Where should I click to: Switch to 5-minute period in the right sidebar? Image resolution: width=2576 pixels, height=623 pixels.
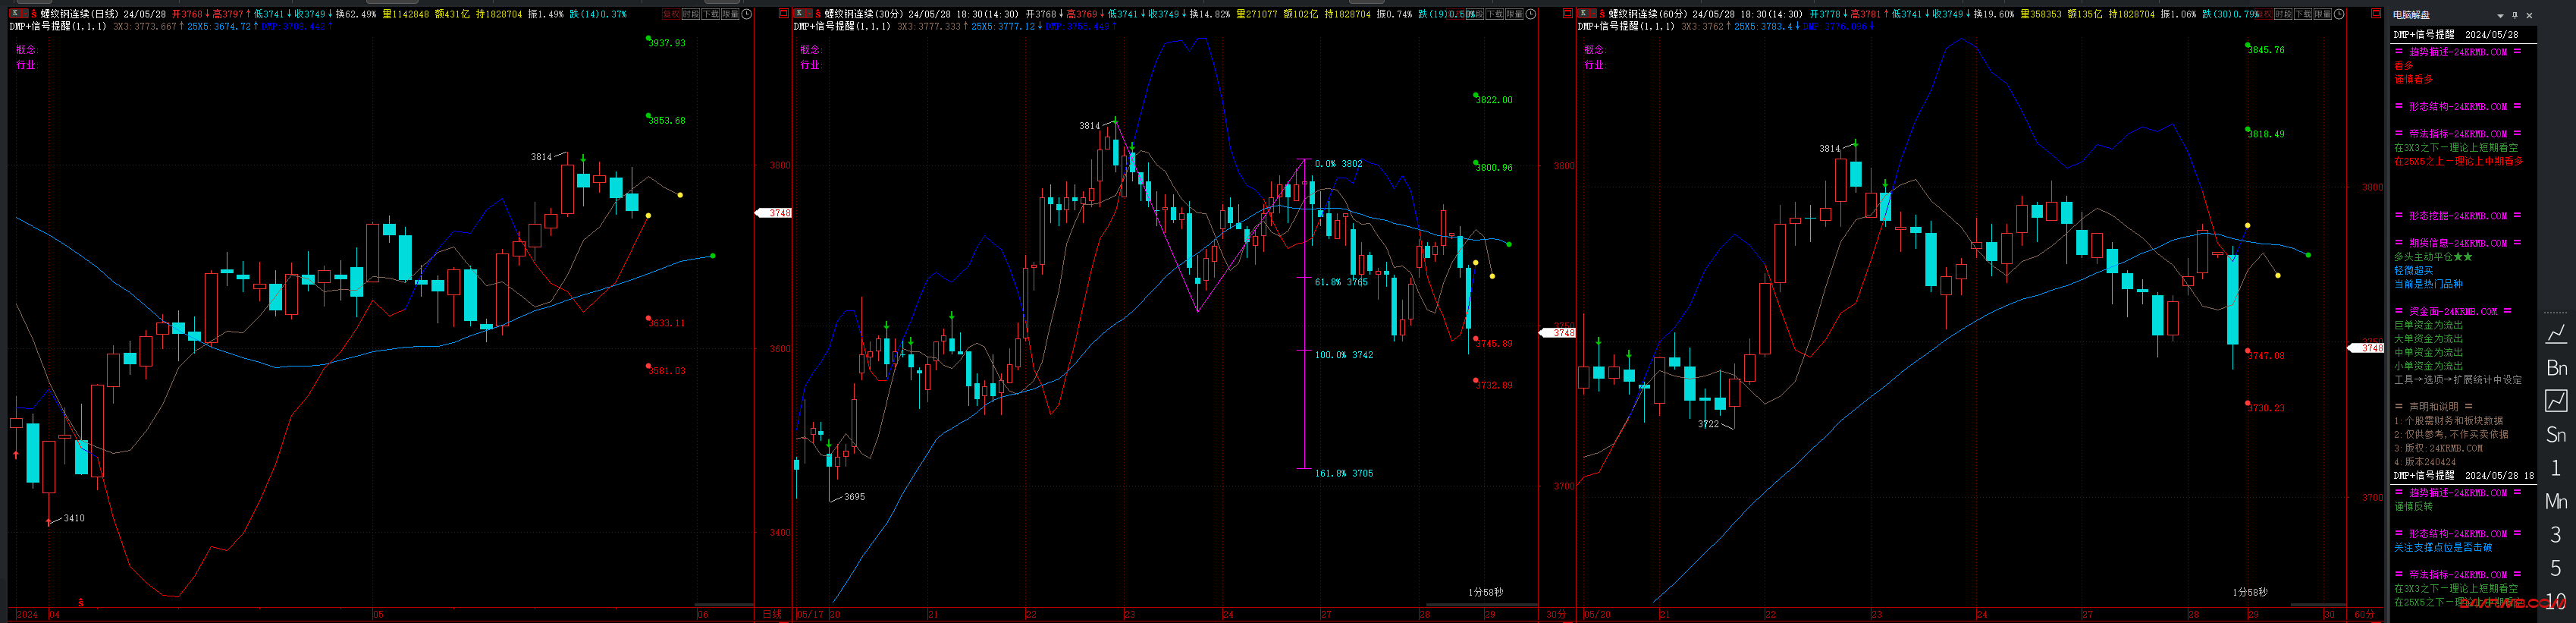(2557, 568)
